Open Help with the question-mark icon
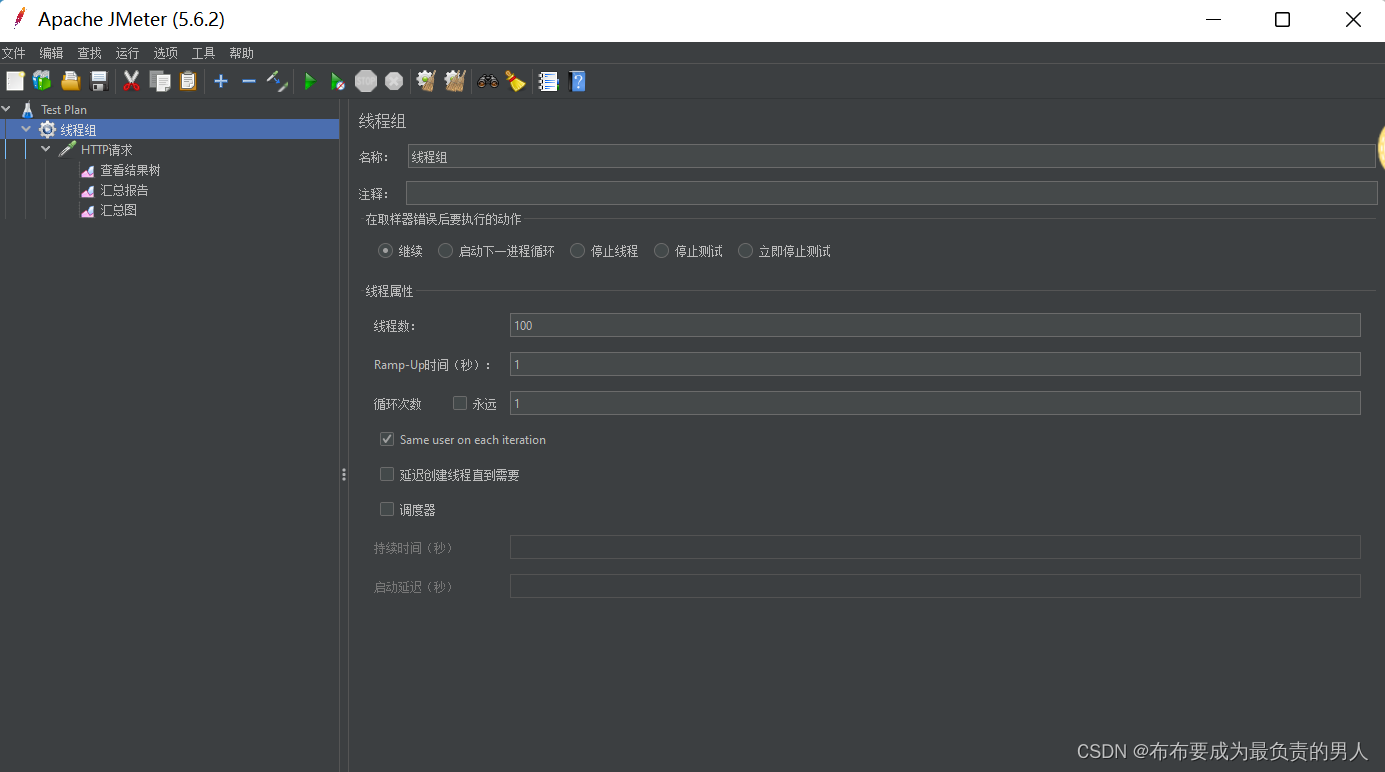The height and width of the screenshot is (772, 1385). pyautogui.click(x=577, y=81)
